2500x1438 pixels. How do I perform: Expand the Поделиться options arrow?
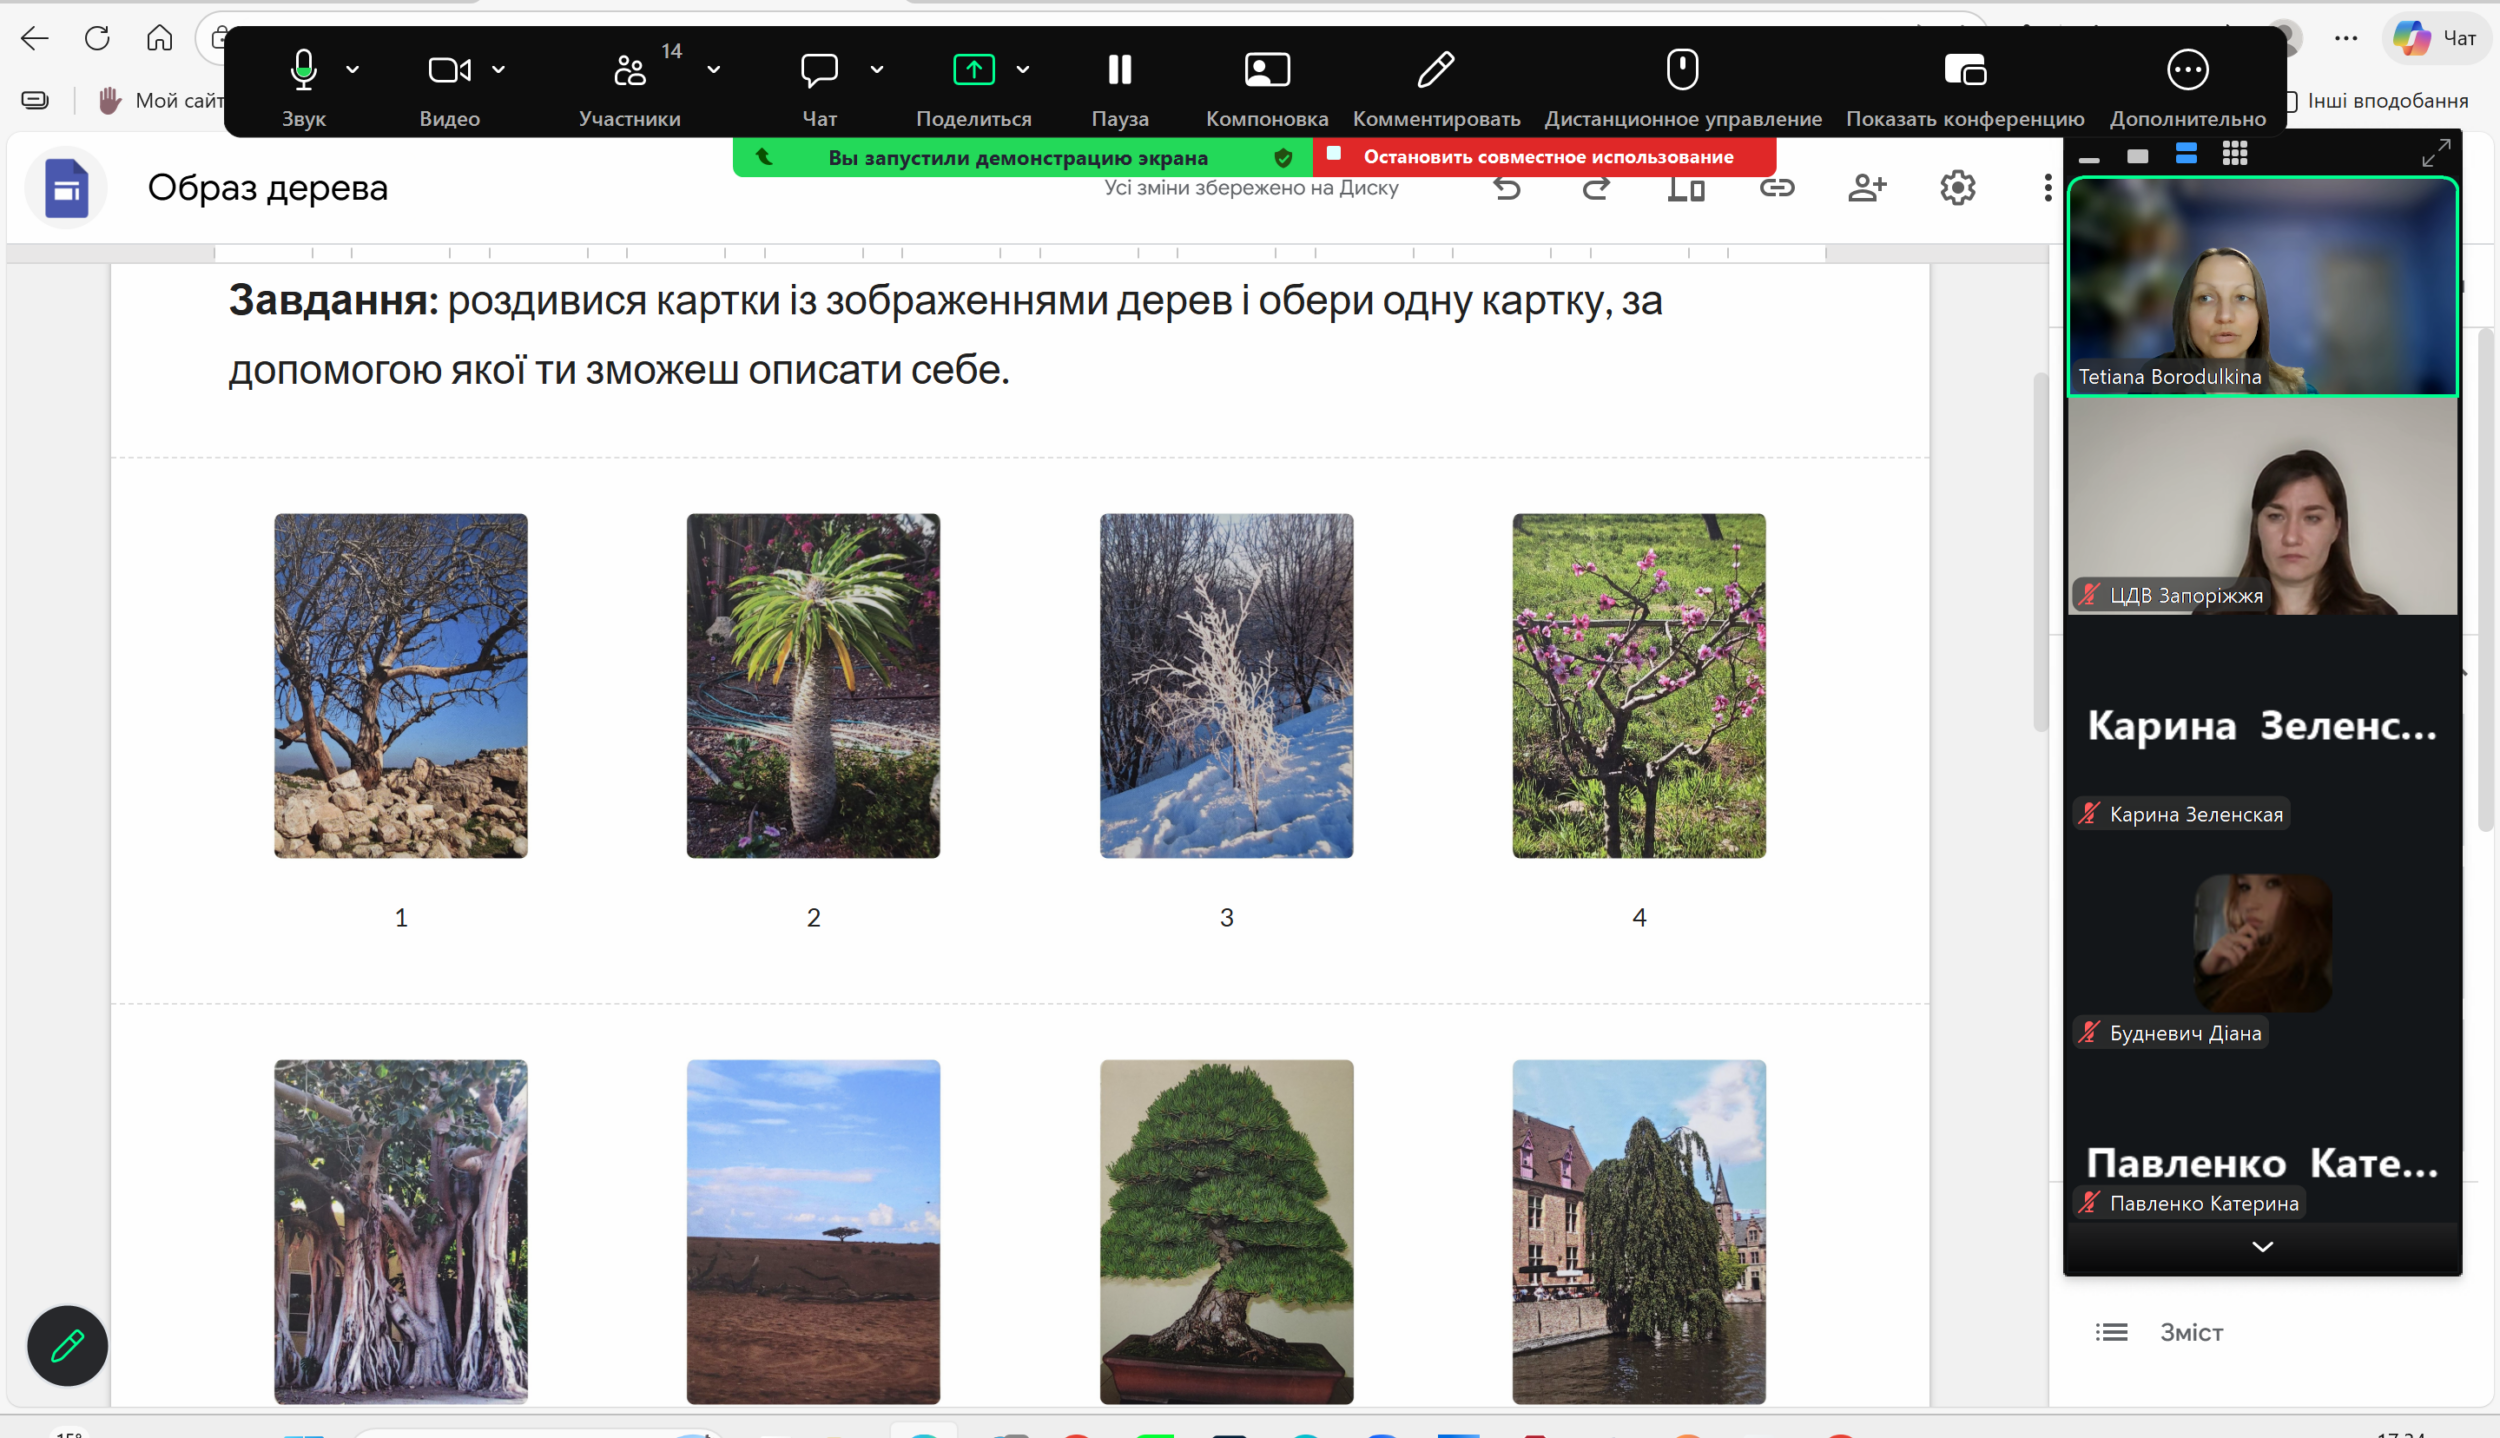click(1023, 70)
